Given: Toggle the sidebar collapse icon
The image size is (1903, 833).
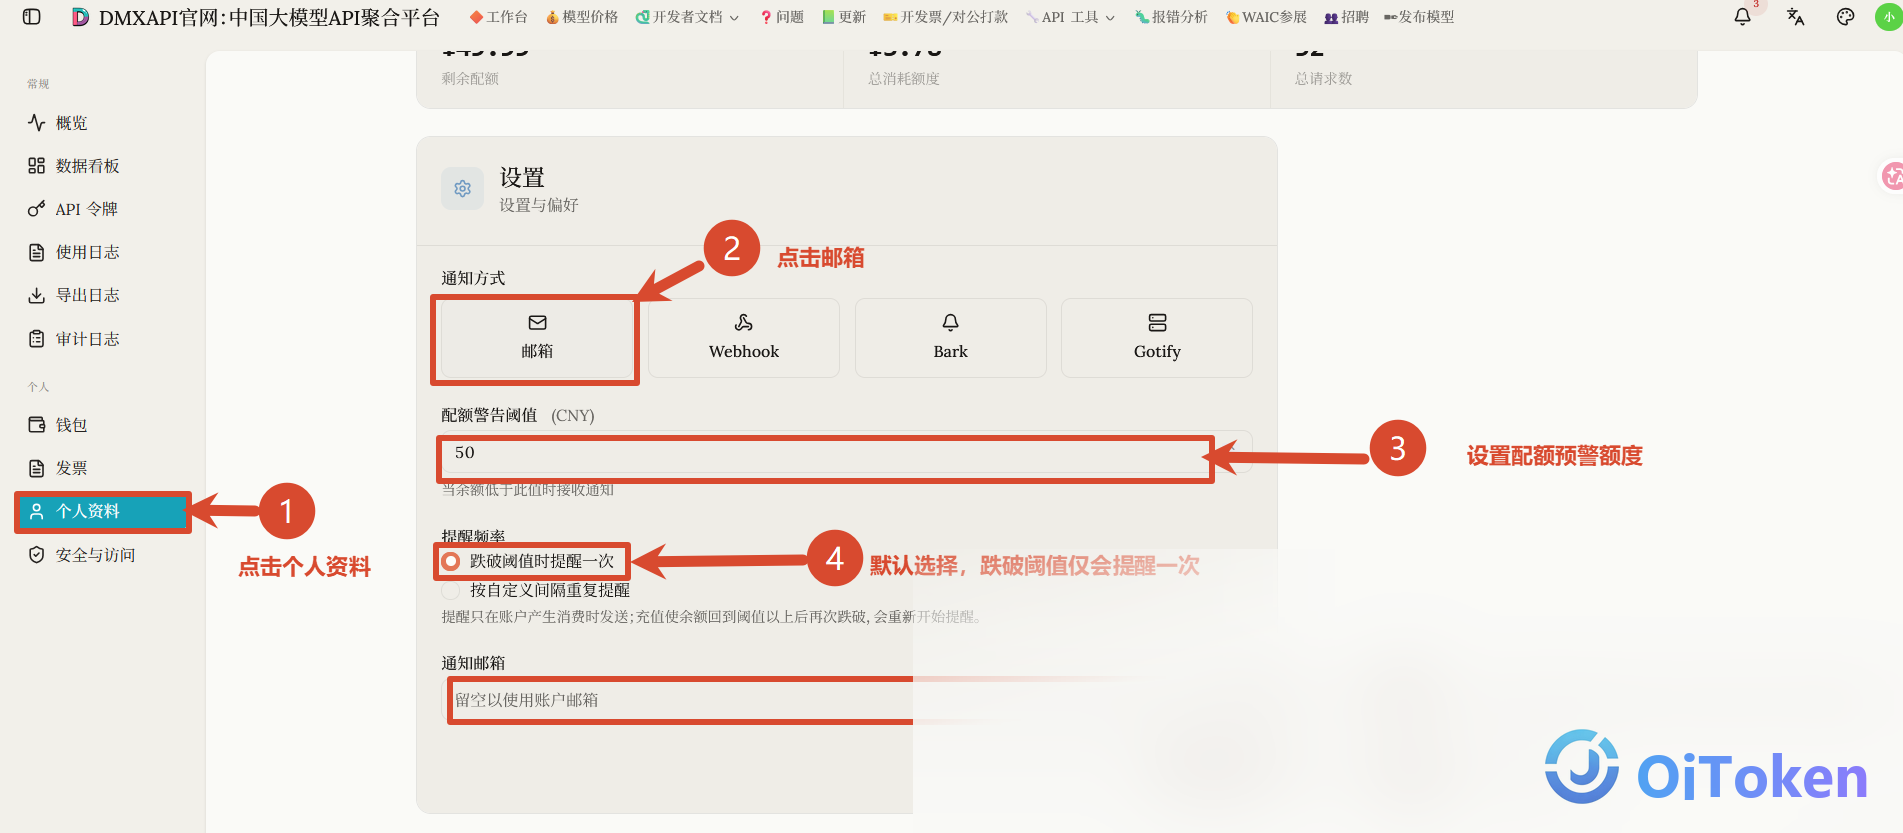Looking at the screenshot, I should click(32, 17).
